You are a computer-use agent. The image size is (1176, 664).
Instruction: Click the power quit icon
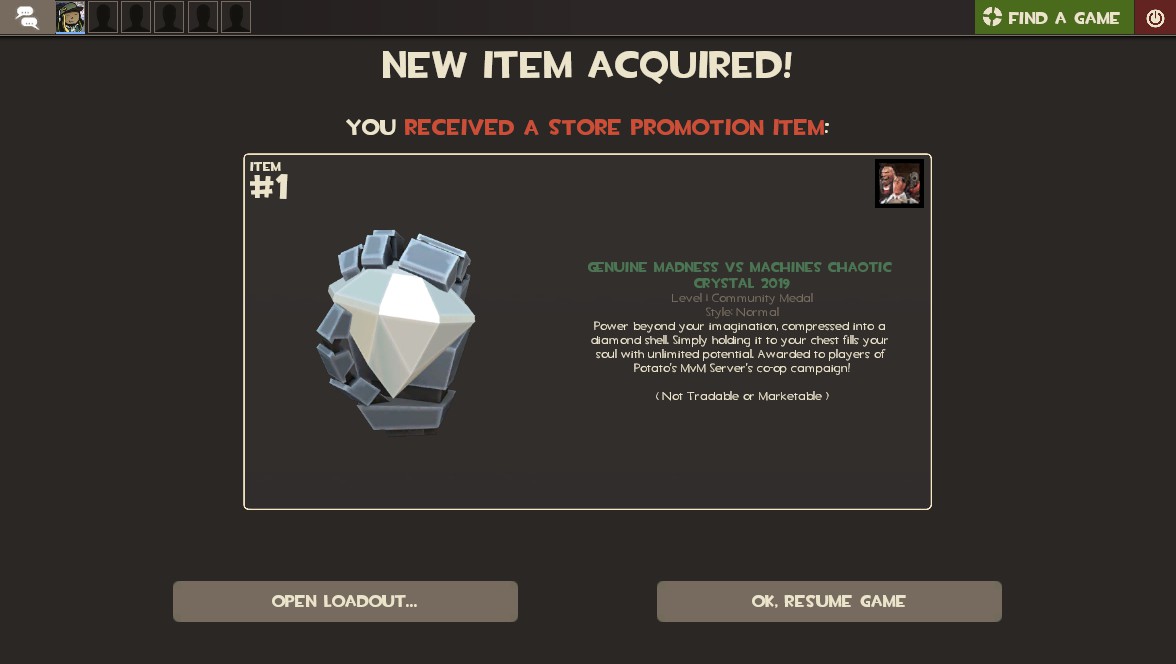1155,17
